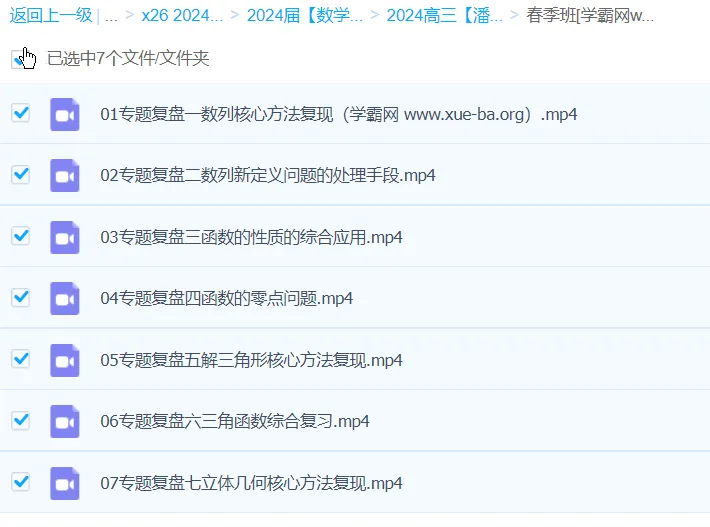
Task: Click the video icon for 05专题复盘五解三角形
Action: tap(65, 360)
